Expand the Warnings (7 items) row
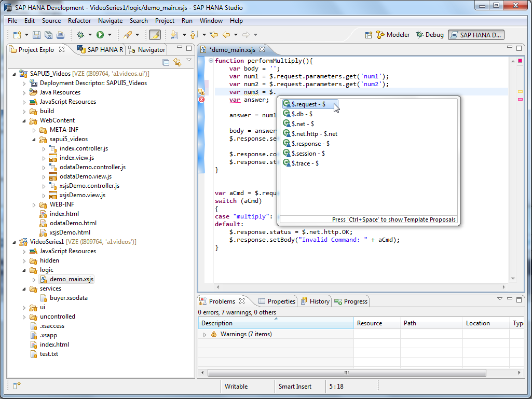This screenshot has width=532, height=399. point(204,335)
